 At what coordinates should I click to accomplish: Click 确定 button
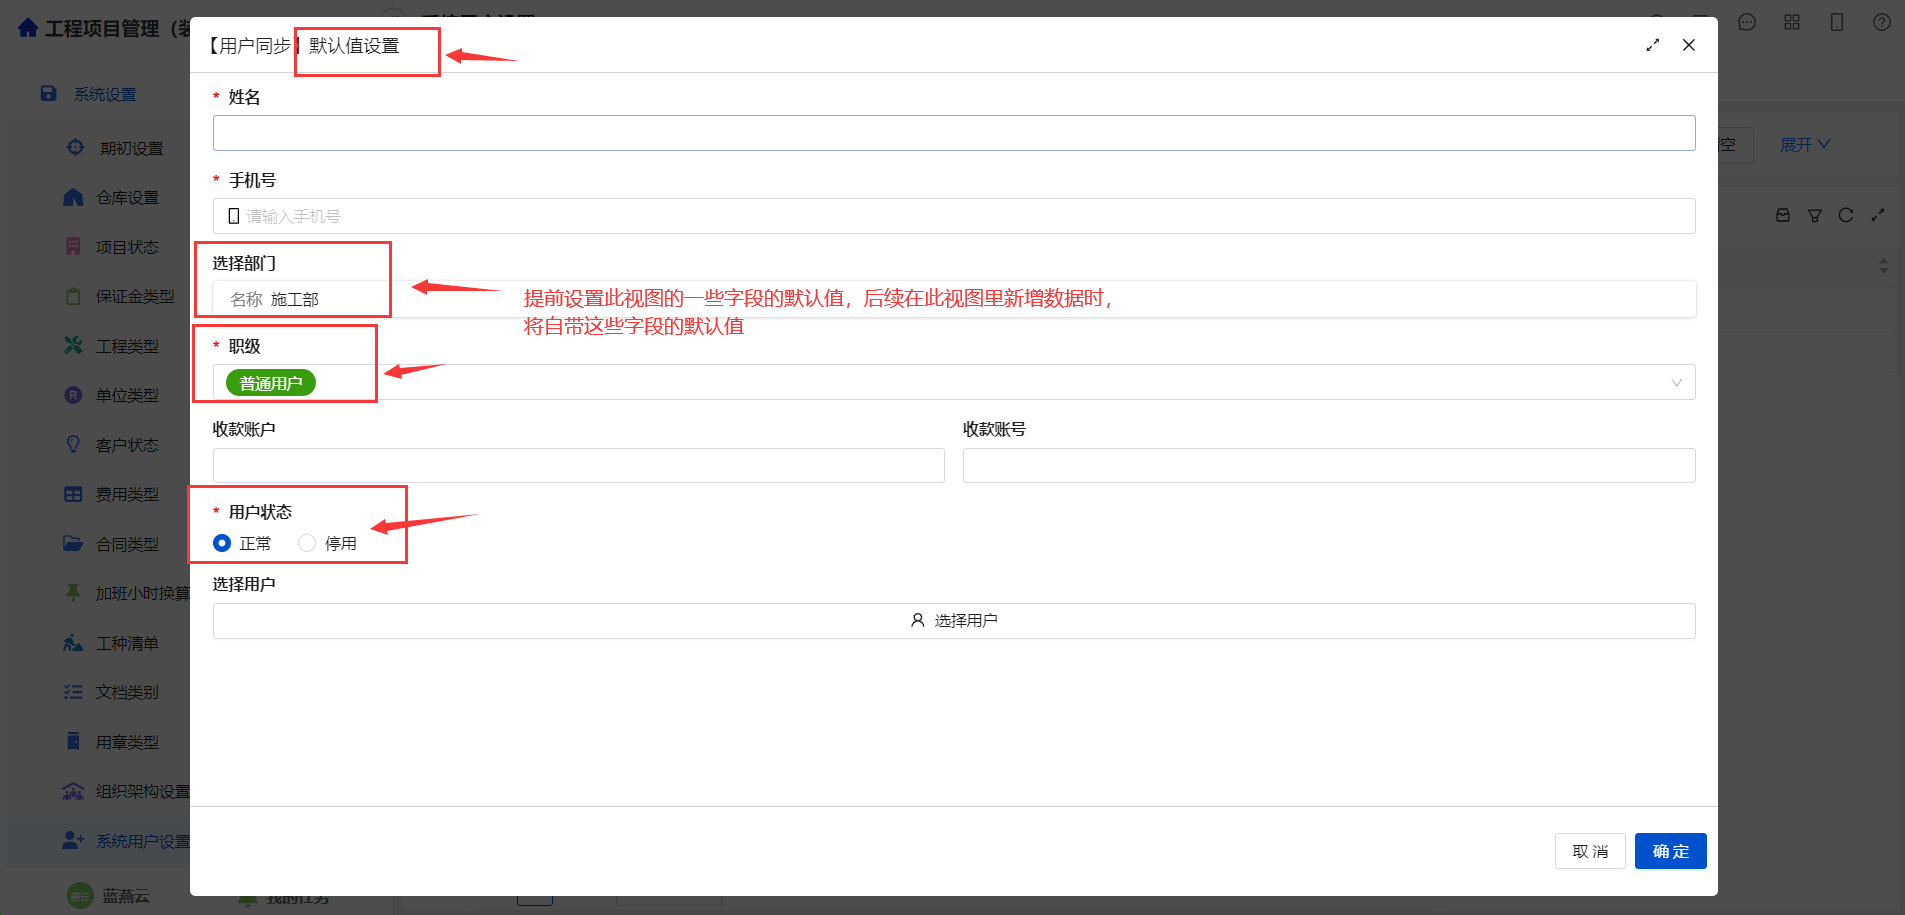[x=1671, y=851]
